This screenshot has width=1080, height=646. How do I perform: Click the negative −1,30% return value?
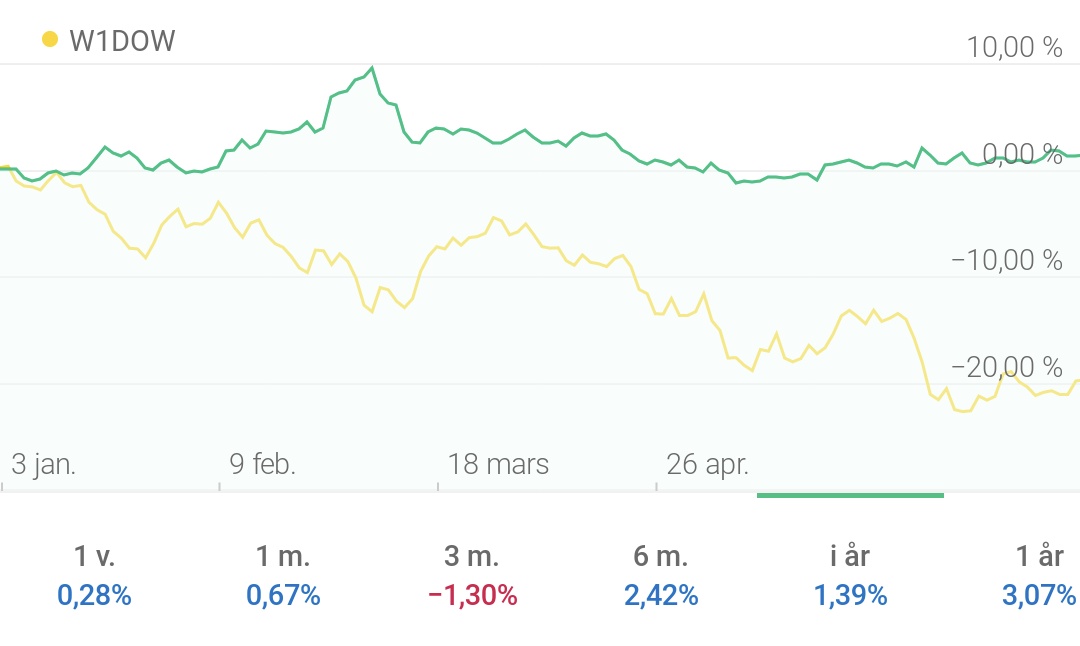(472, 596)
